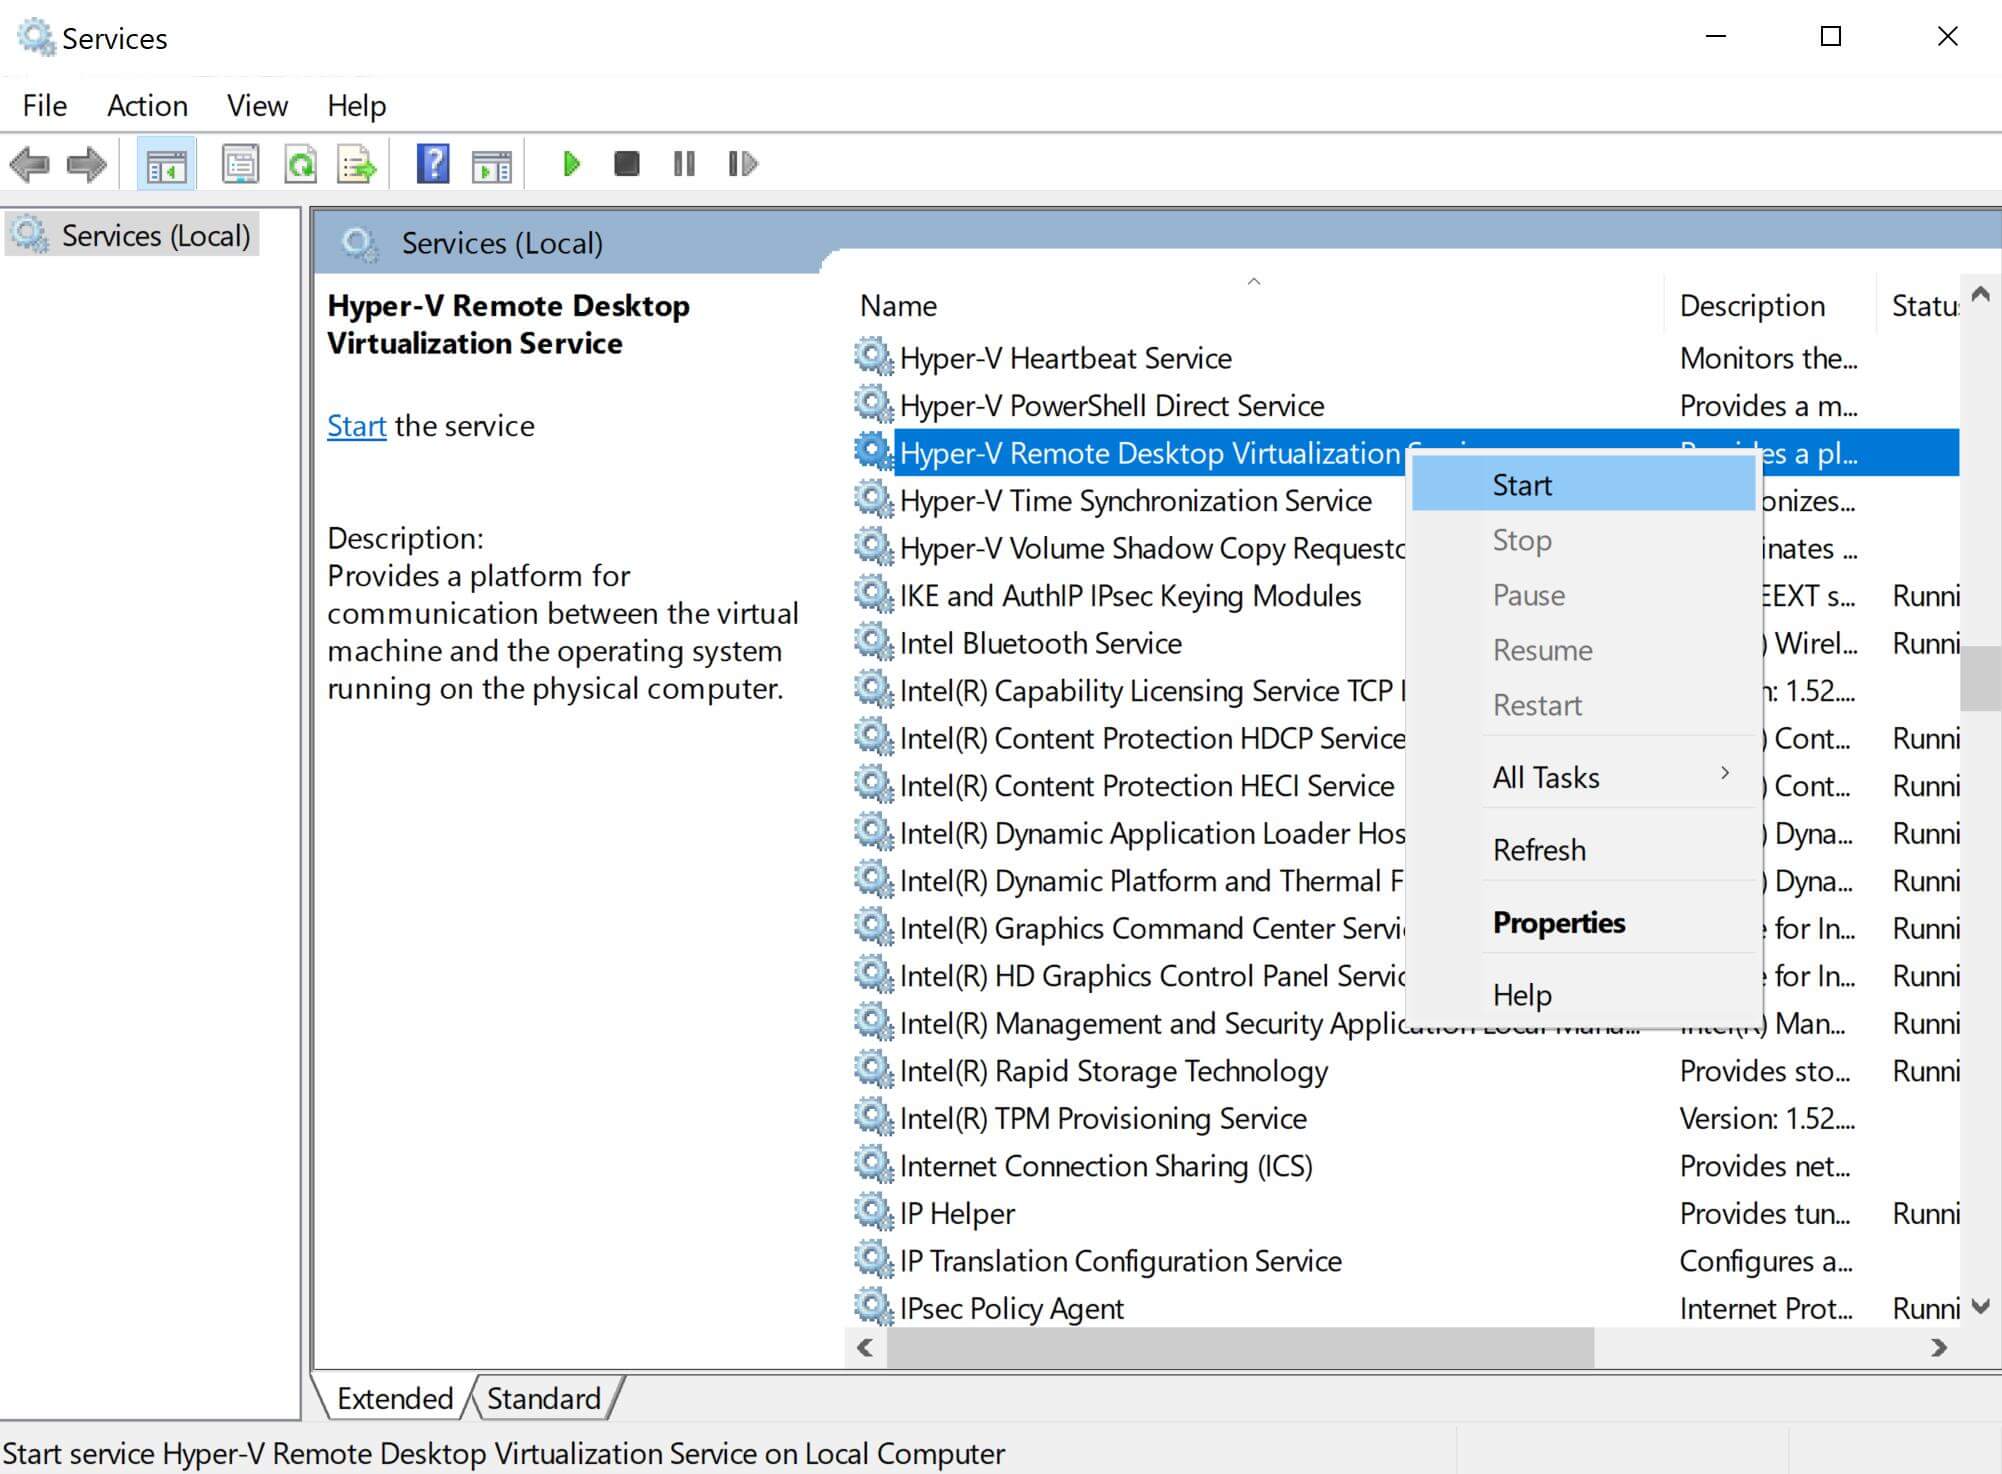This screenshot has height=1474, width=2002.
Task: Click the Back navigation arrow
Action: click(x=30, y=165)
